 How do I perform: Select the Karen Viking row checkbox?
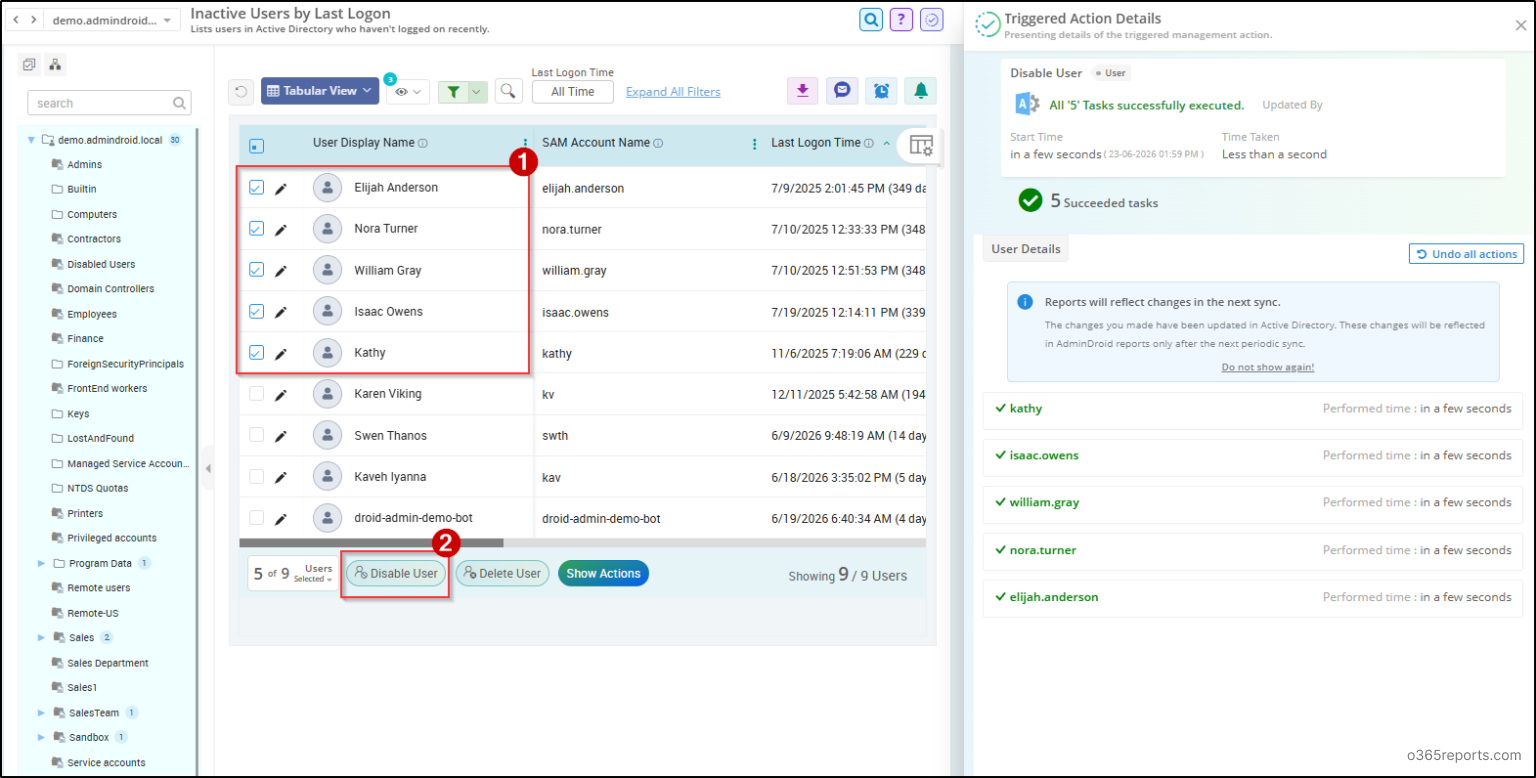pyautogui.click(x=256, y=394)
